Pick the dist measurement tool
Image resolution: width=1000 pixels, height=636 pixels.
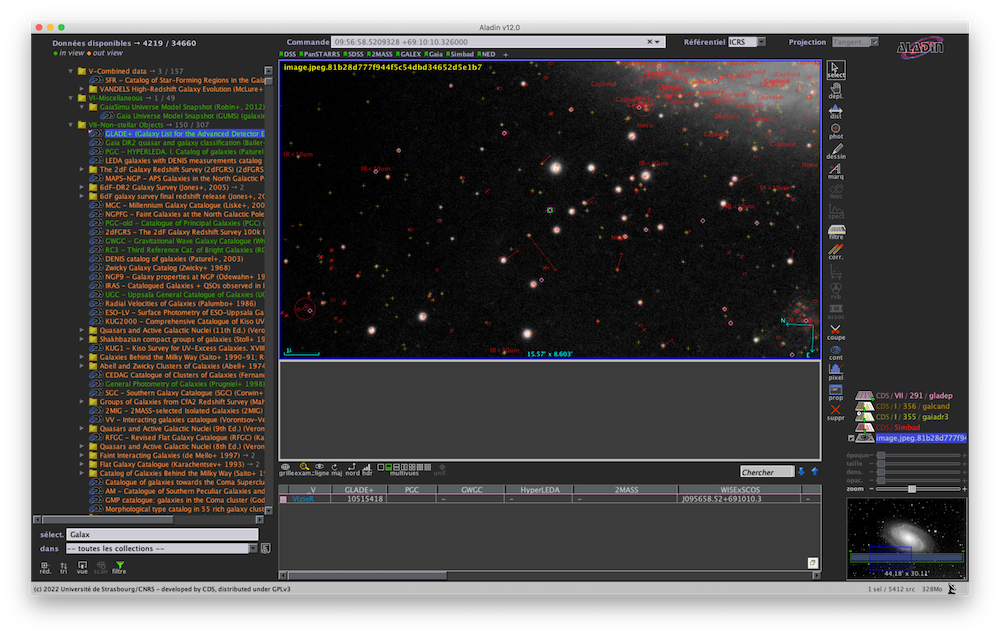tap(835, 112)
